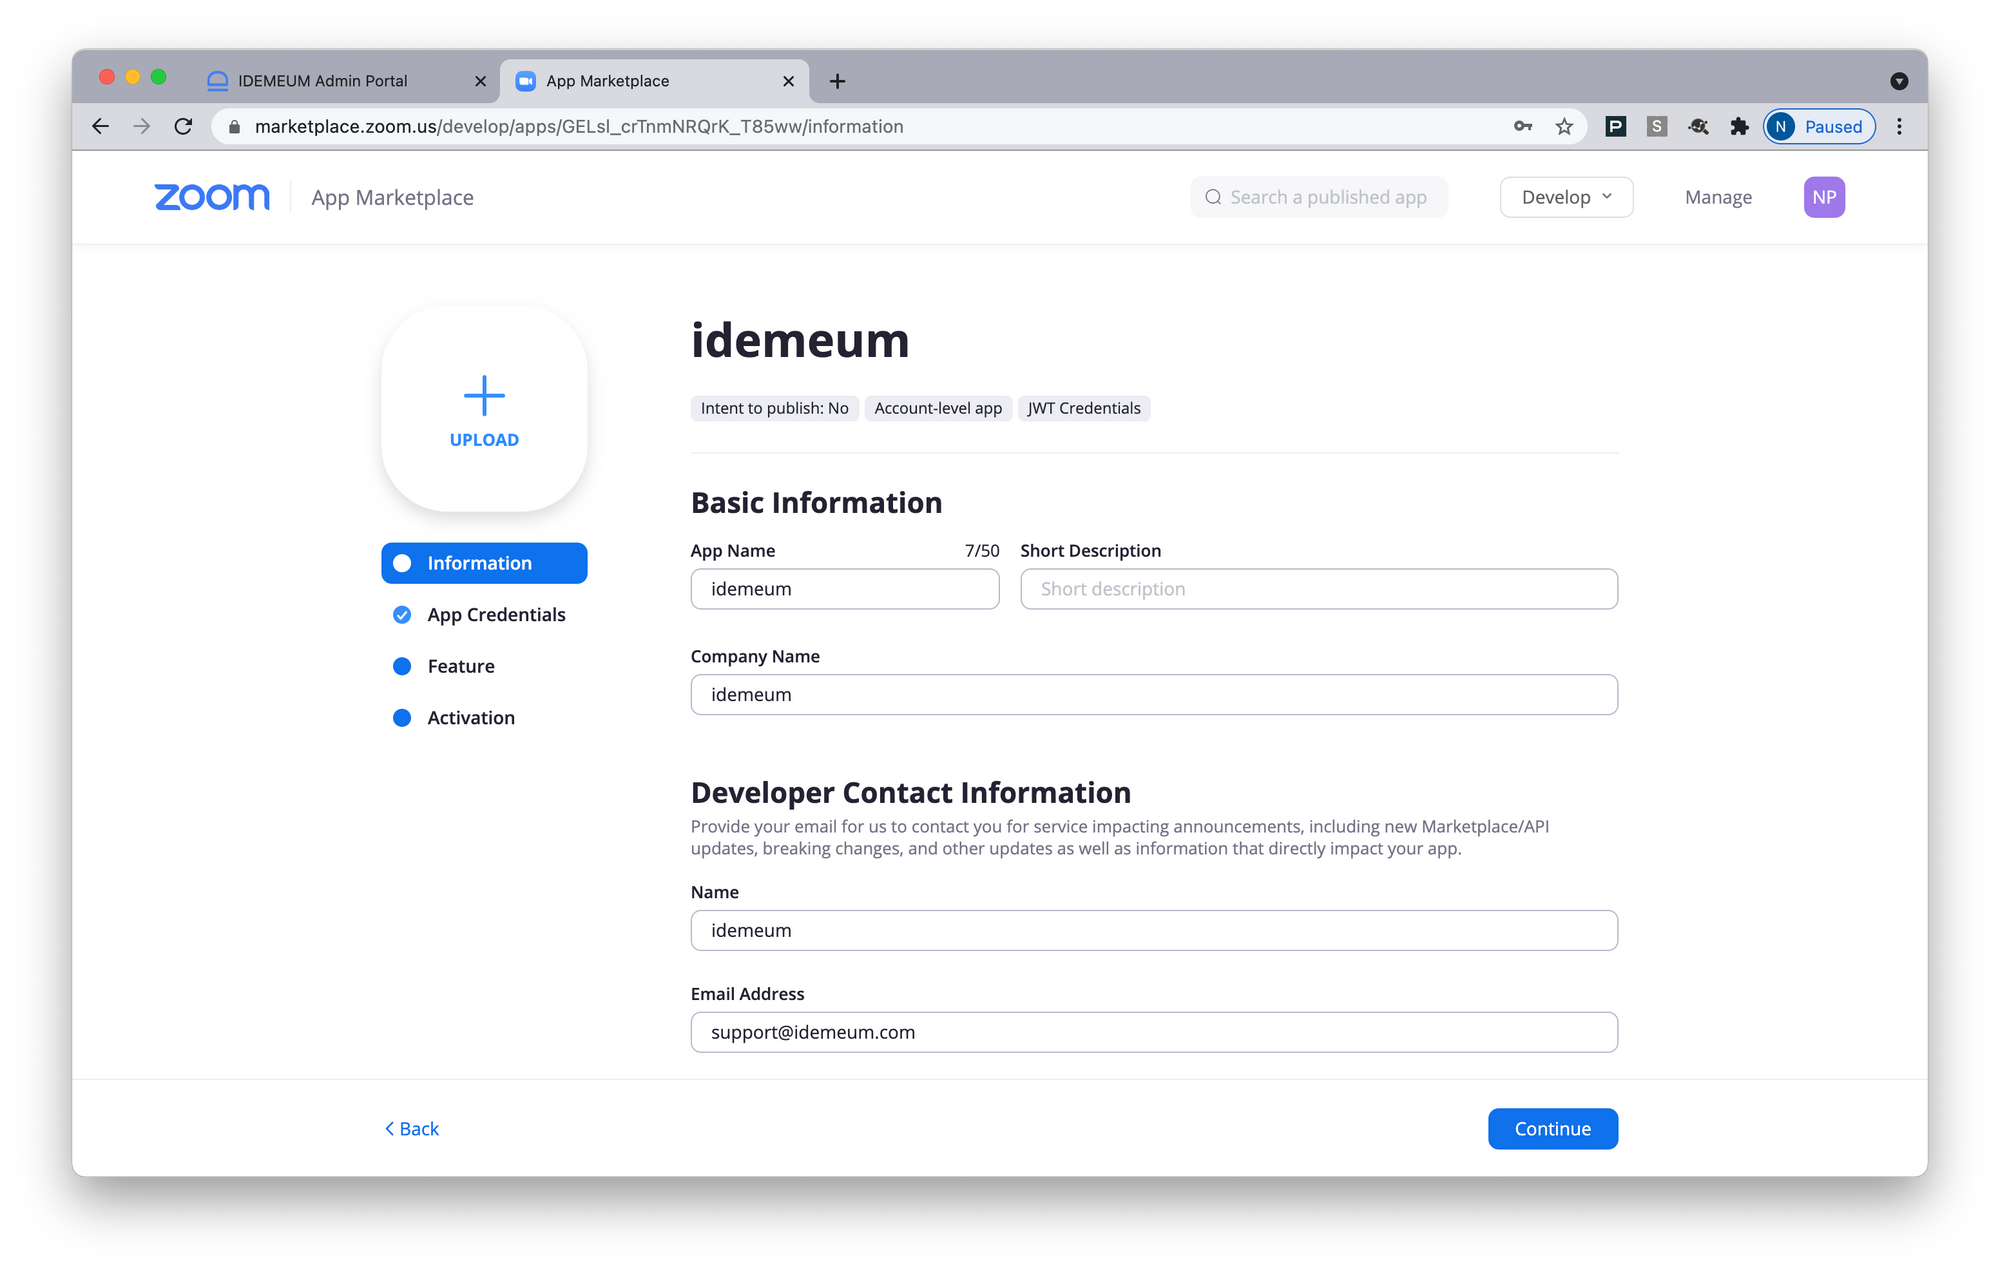Click the JWT Credentials tag
The image size is (2000, 1272).
[x=1084, y=408]
